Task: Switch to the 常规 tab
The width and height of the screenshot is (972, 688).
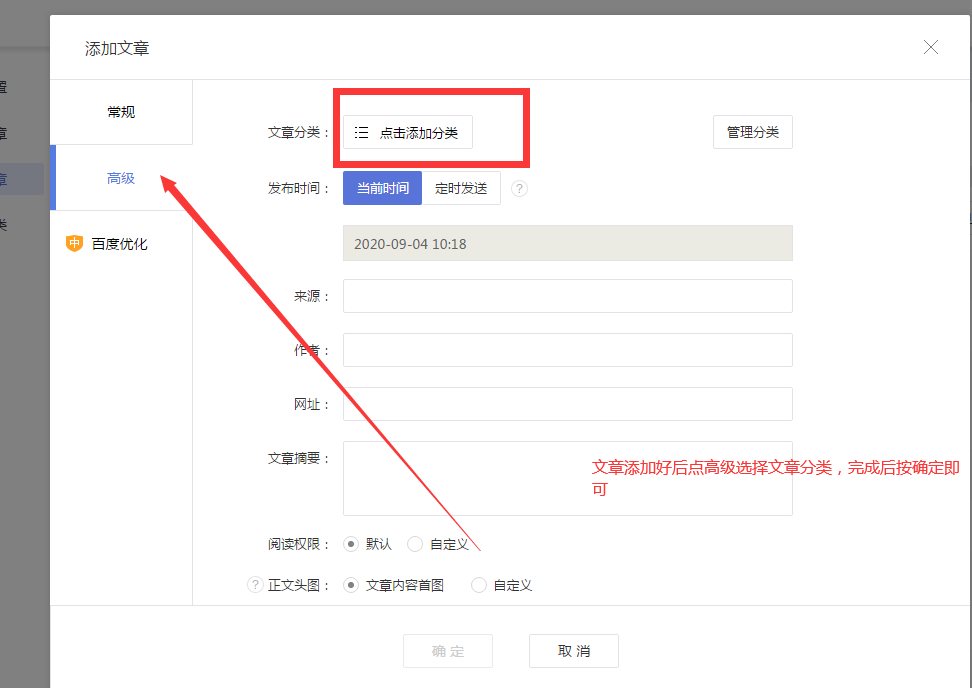Action: click(121, 112)
